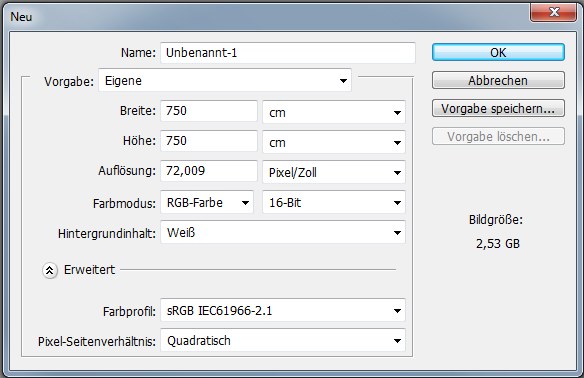Open the RGB-Farbe color mode dropdown

207,202
